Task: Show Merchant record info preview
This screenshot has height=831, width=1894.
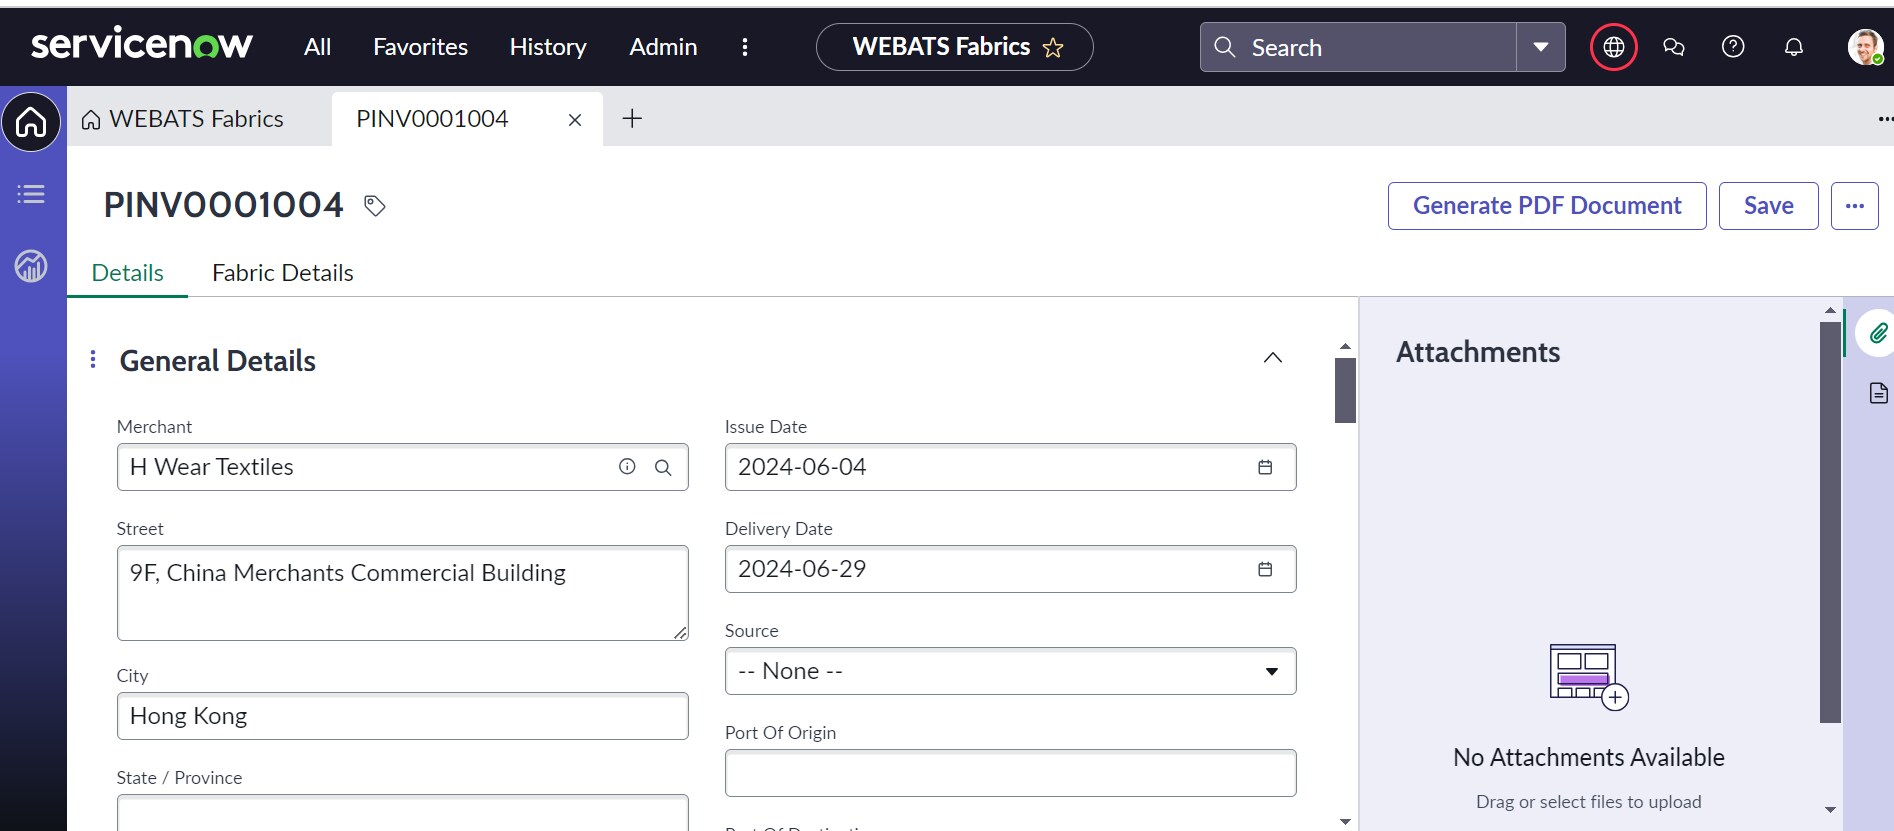Action: (627, 467)
